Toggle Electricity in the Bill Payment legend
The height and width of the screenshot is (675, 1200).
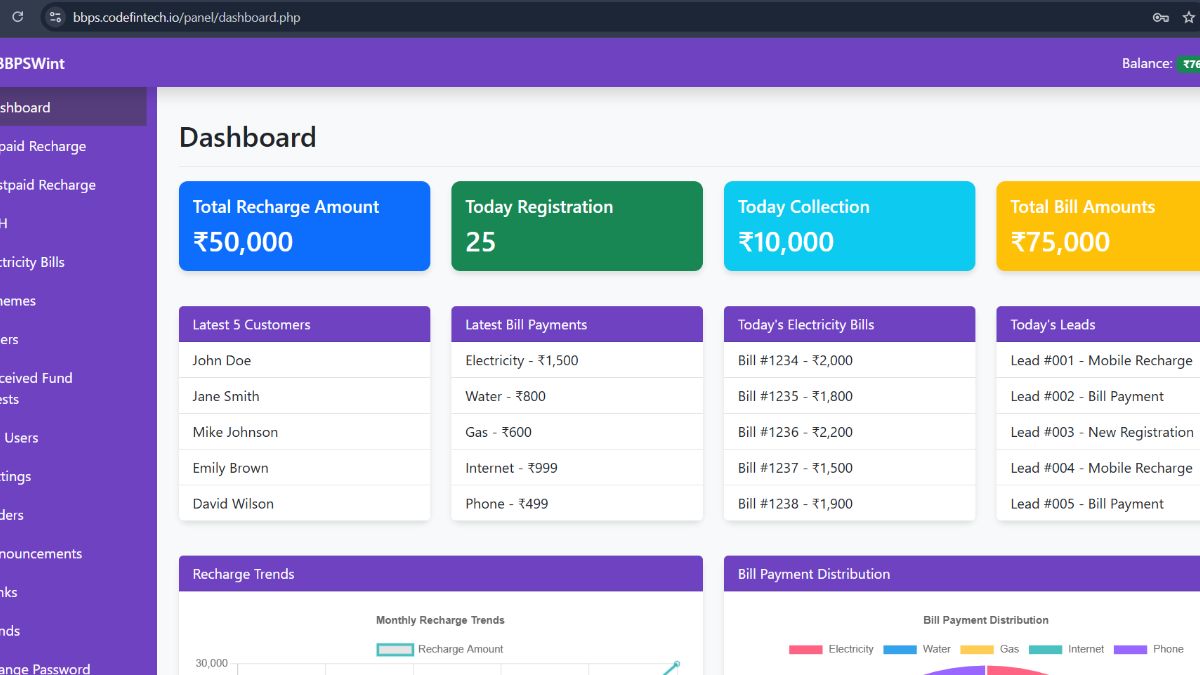(x=832, y=648)
